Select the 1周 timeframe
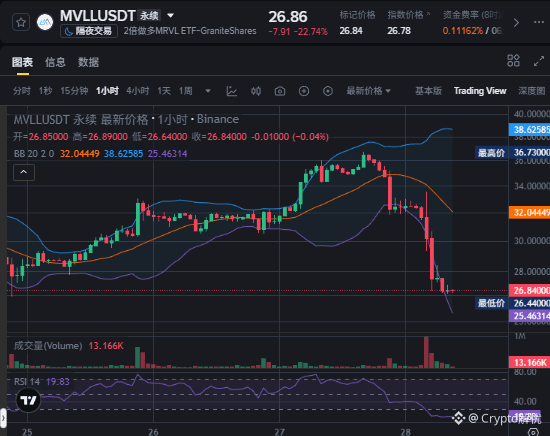Viewport: 550px width, 436px height. 186,91
